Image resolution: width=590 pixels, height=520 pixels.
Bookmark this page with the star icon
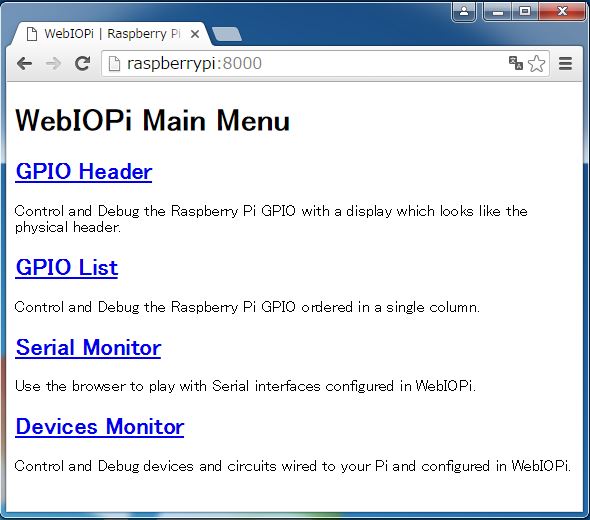tap(537, 64)
